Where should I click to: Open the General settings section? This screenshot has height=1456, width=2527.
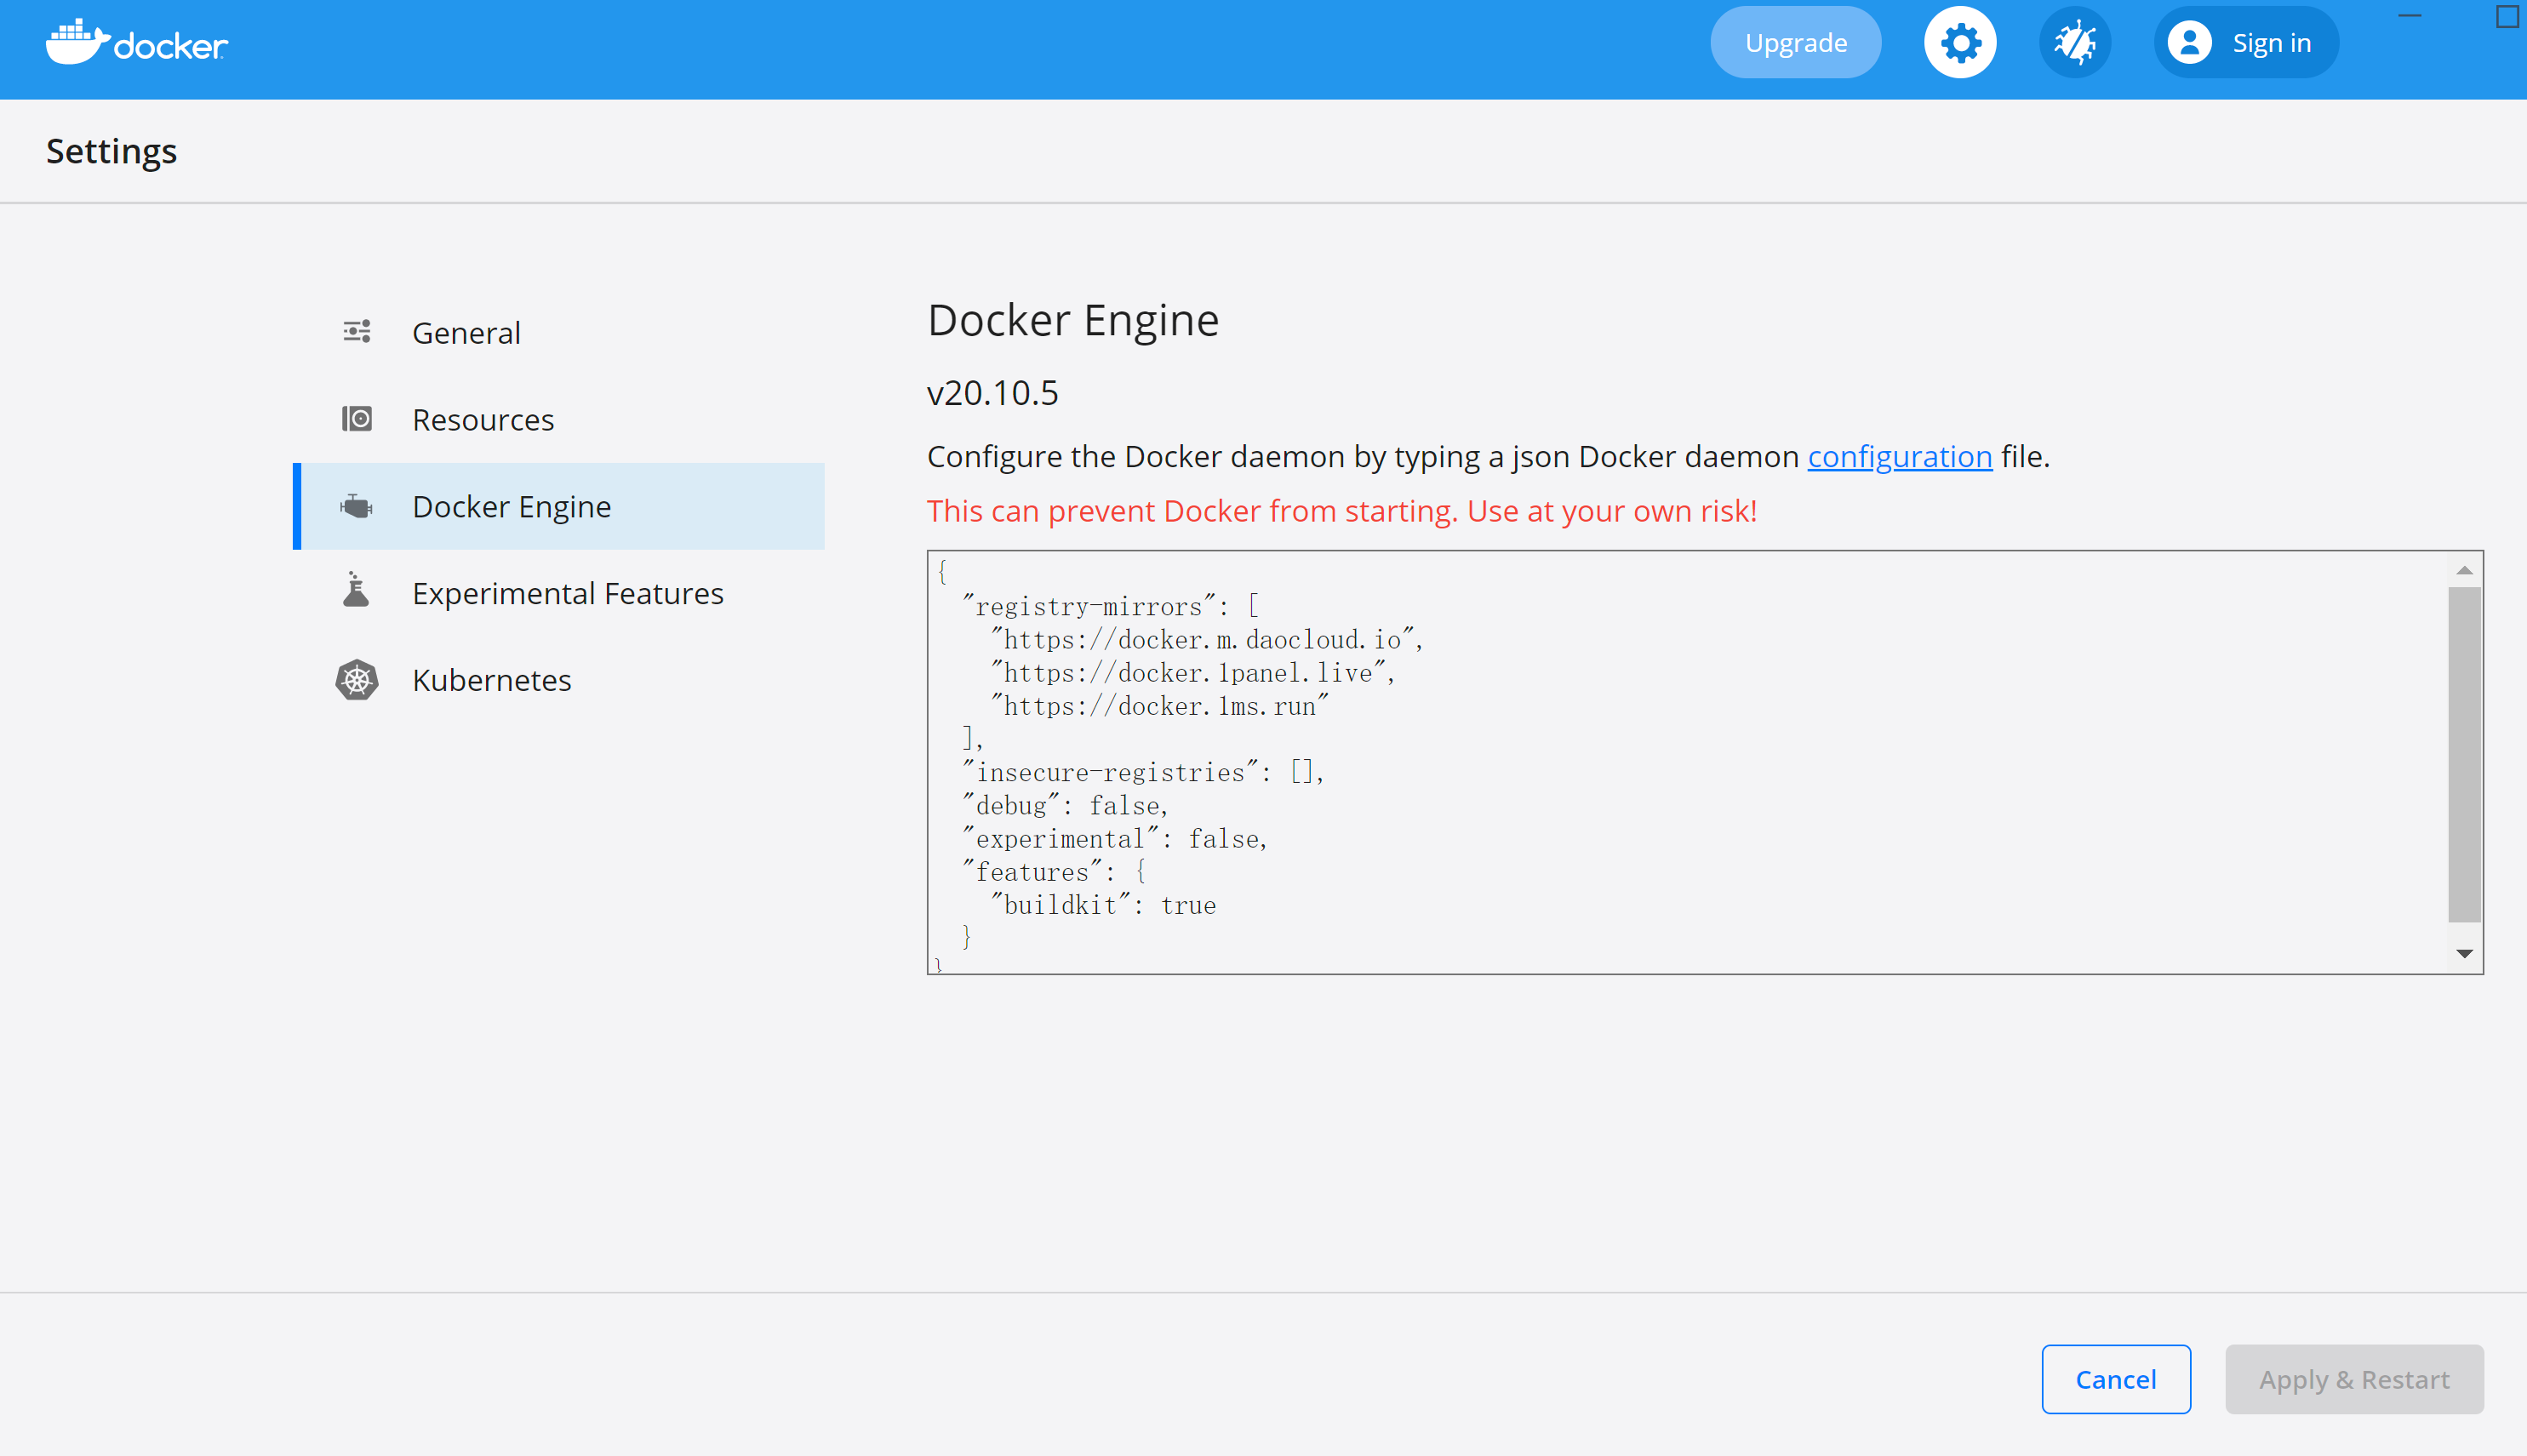click(x=559, y=332)
